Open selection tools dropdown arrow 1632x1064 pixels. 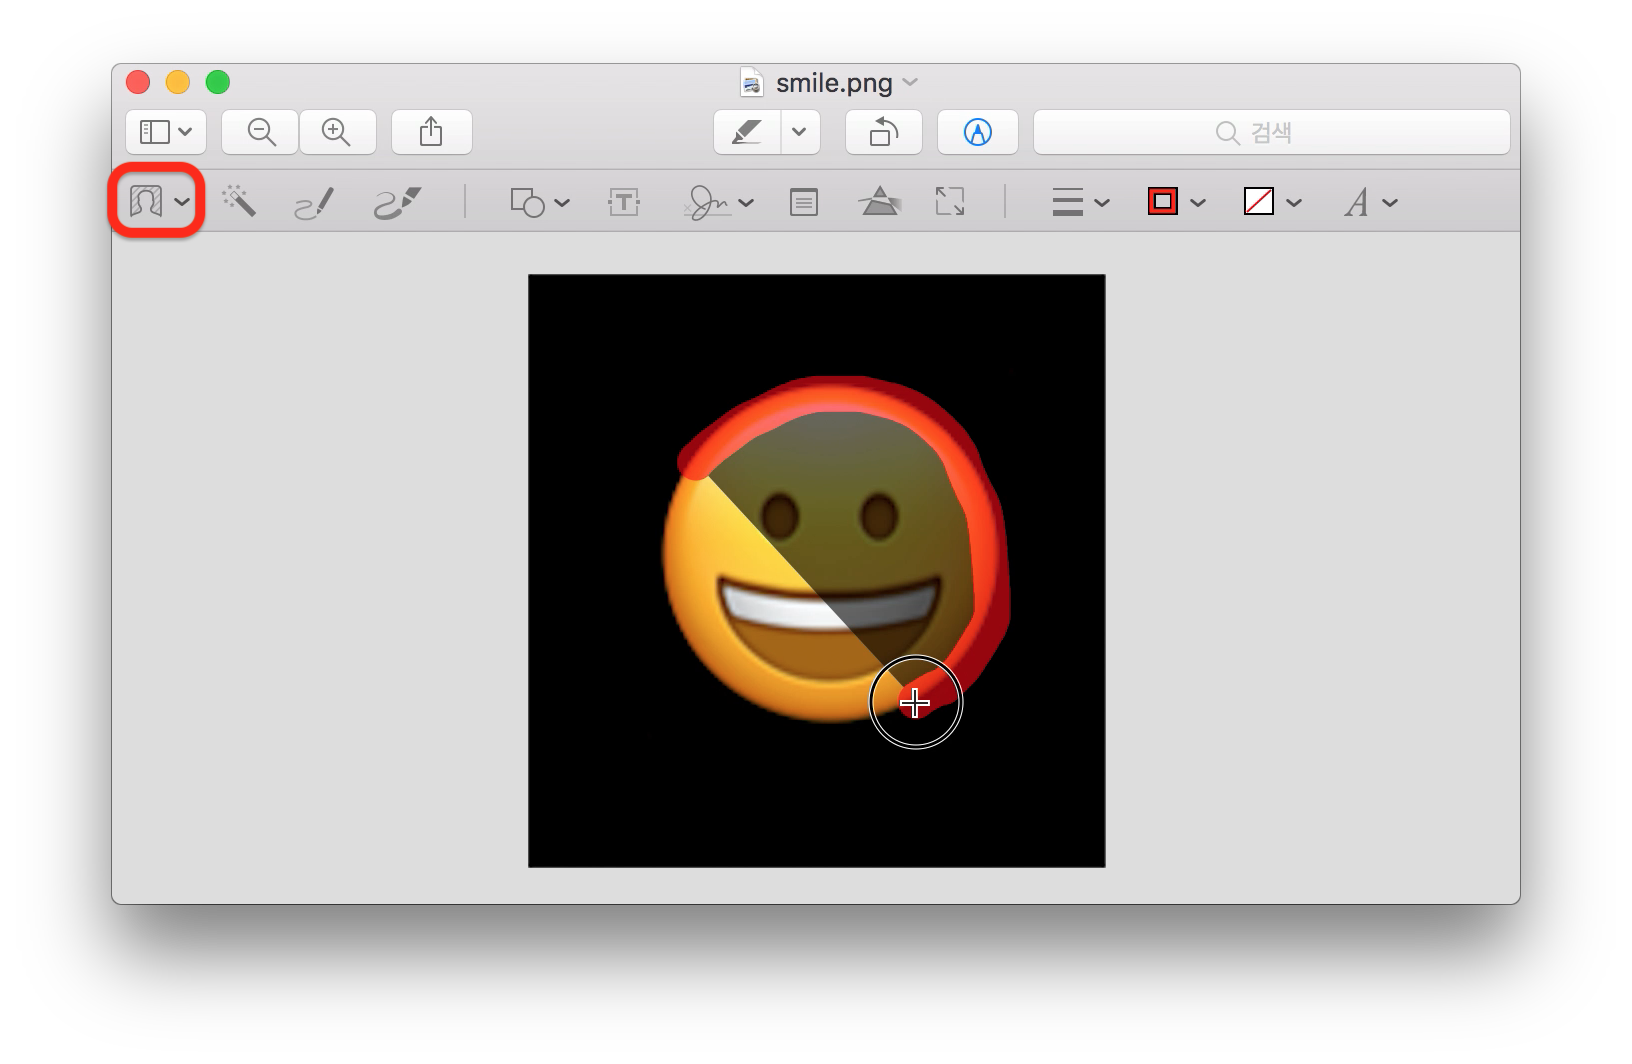click(x=182, y=202)
